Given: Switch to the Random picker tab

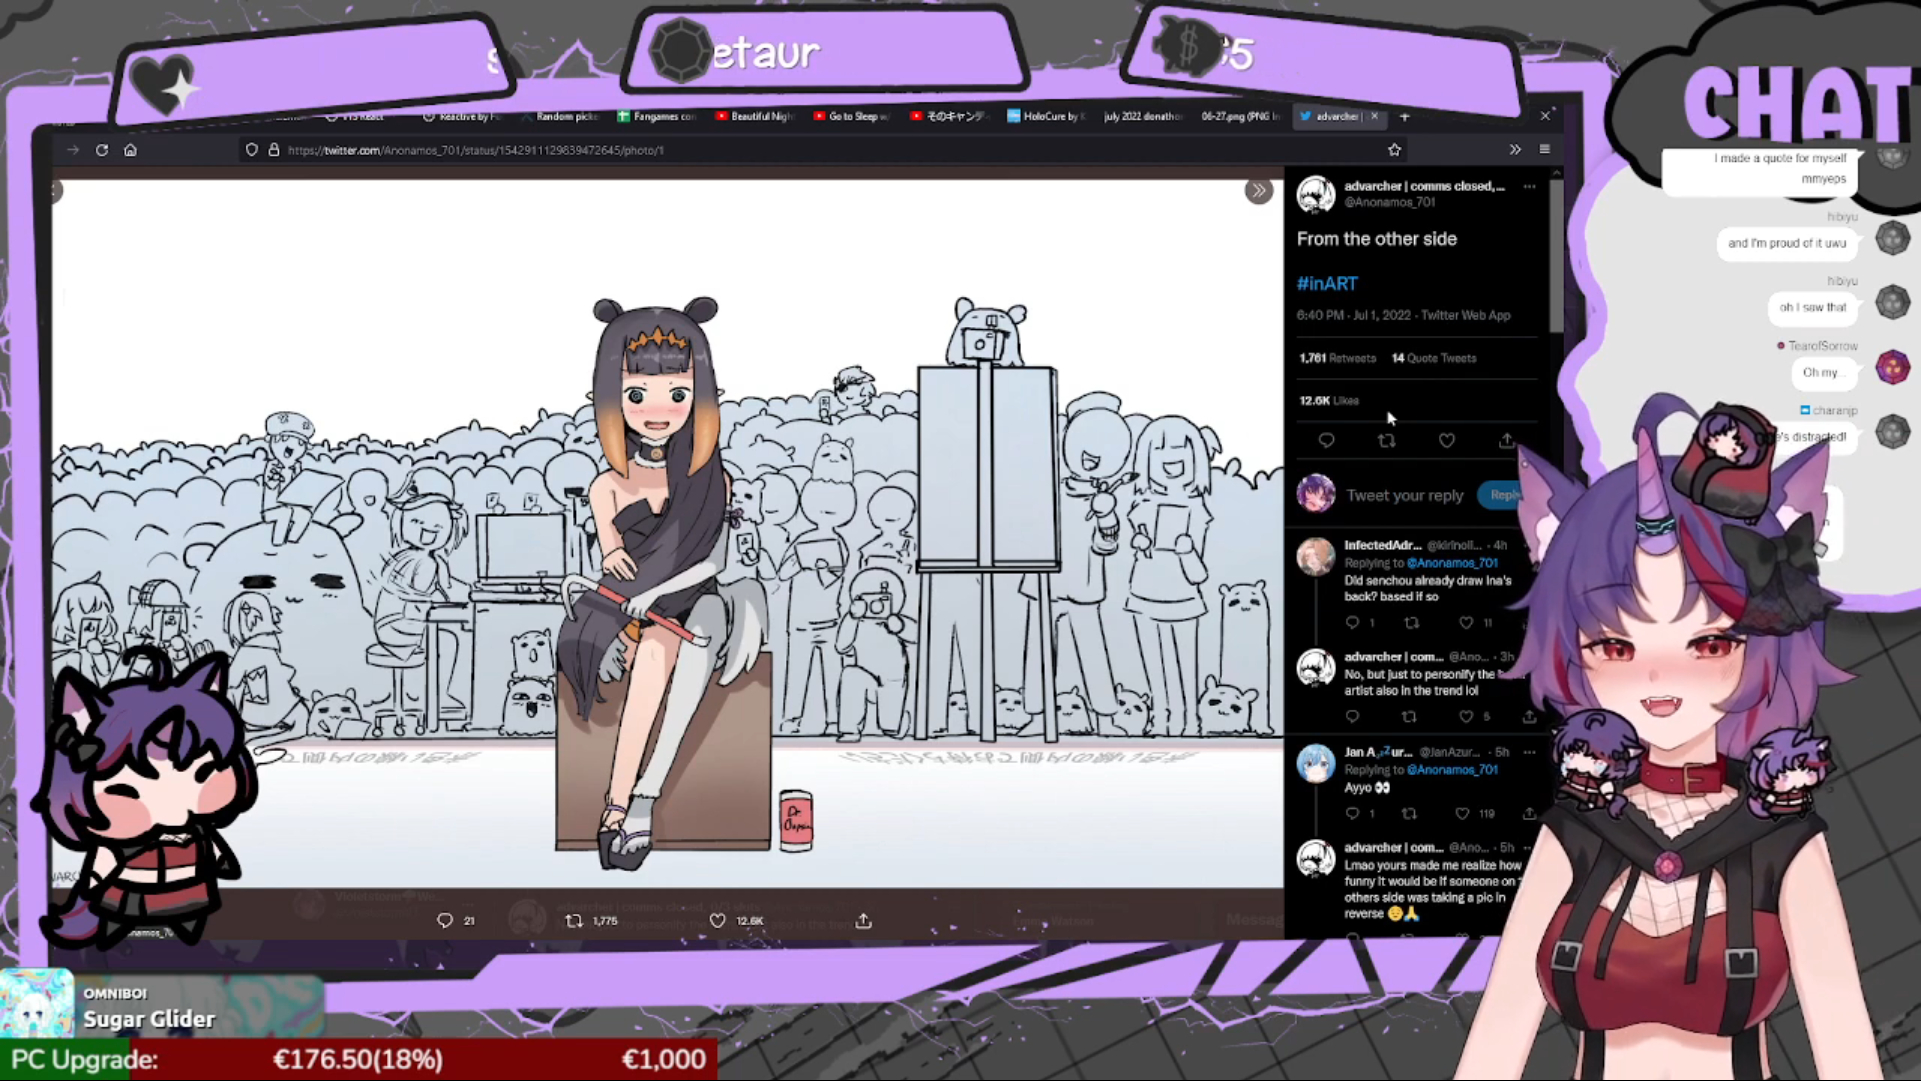Looking at the screenshot, I should pos(559,117).
